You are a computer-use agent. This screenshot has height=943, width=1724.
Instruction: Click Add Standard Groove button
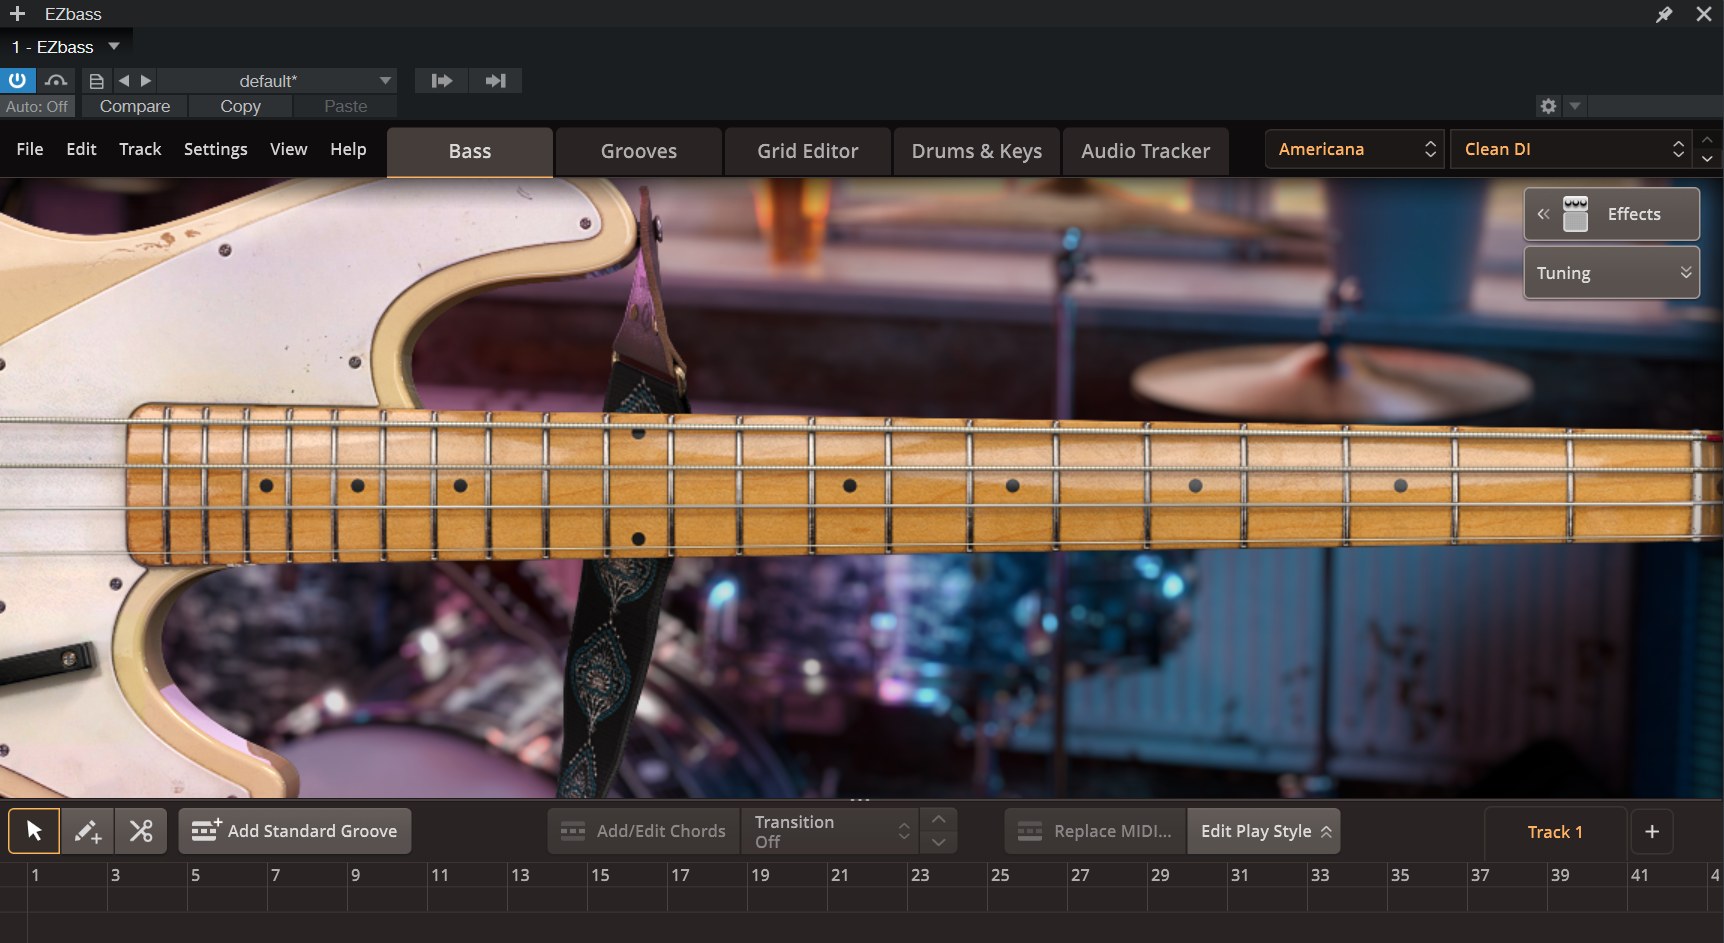coord(295,831)
